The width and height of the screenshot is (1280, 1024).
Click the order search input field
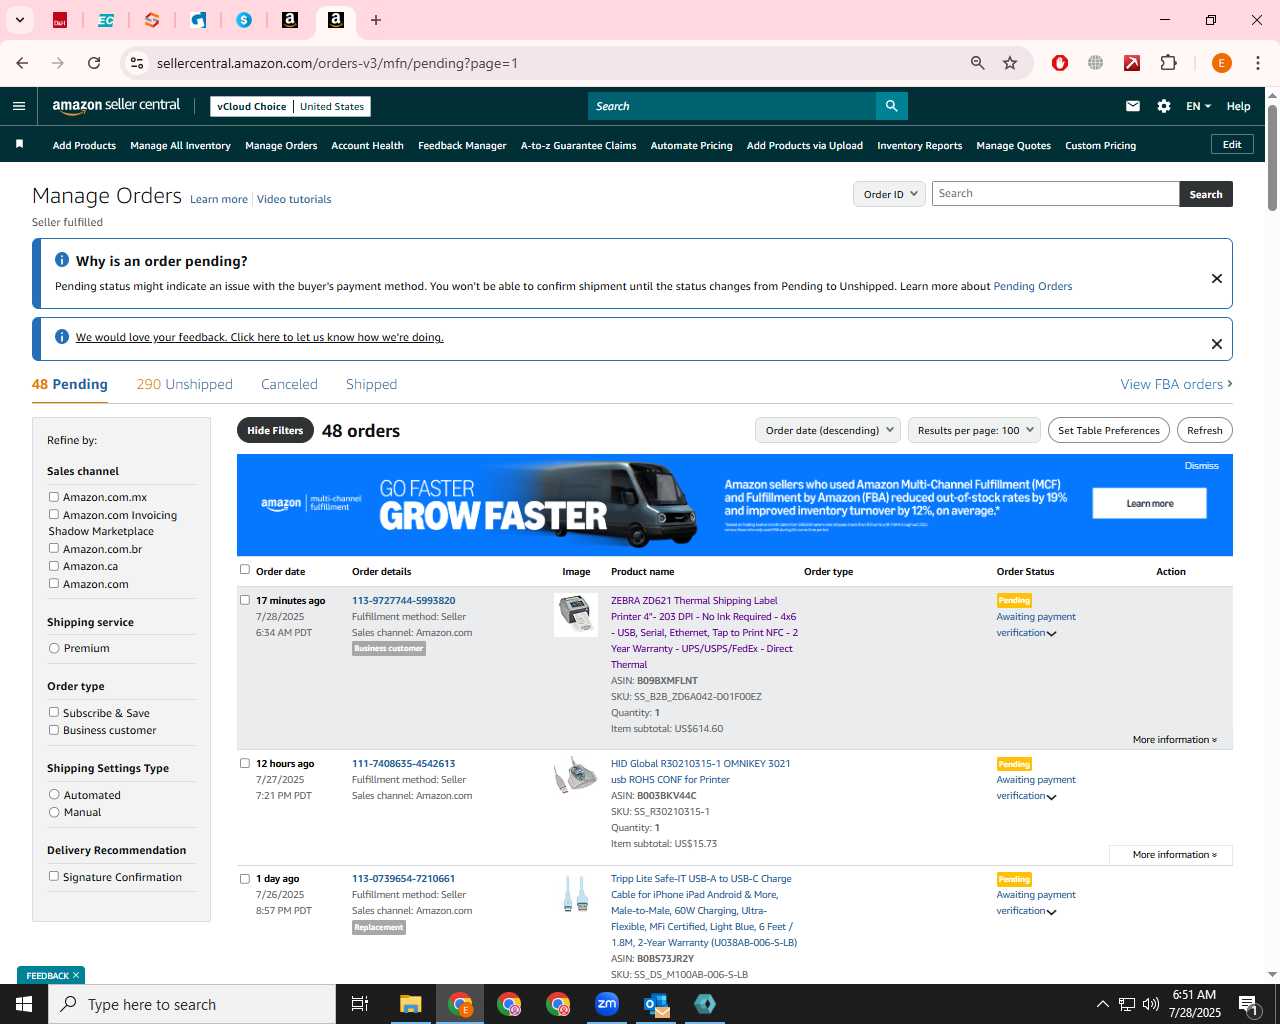[x=1055, y=194]
